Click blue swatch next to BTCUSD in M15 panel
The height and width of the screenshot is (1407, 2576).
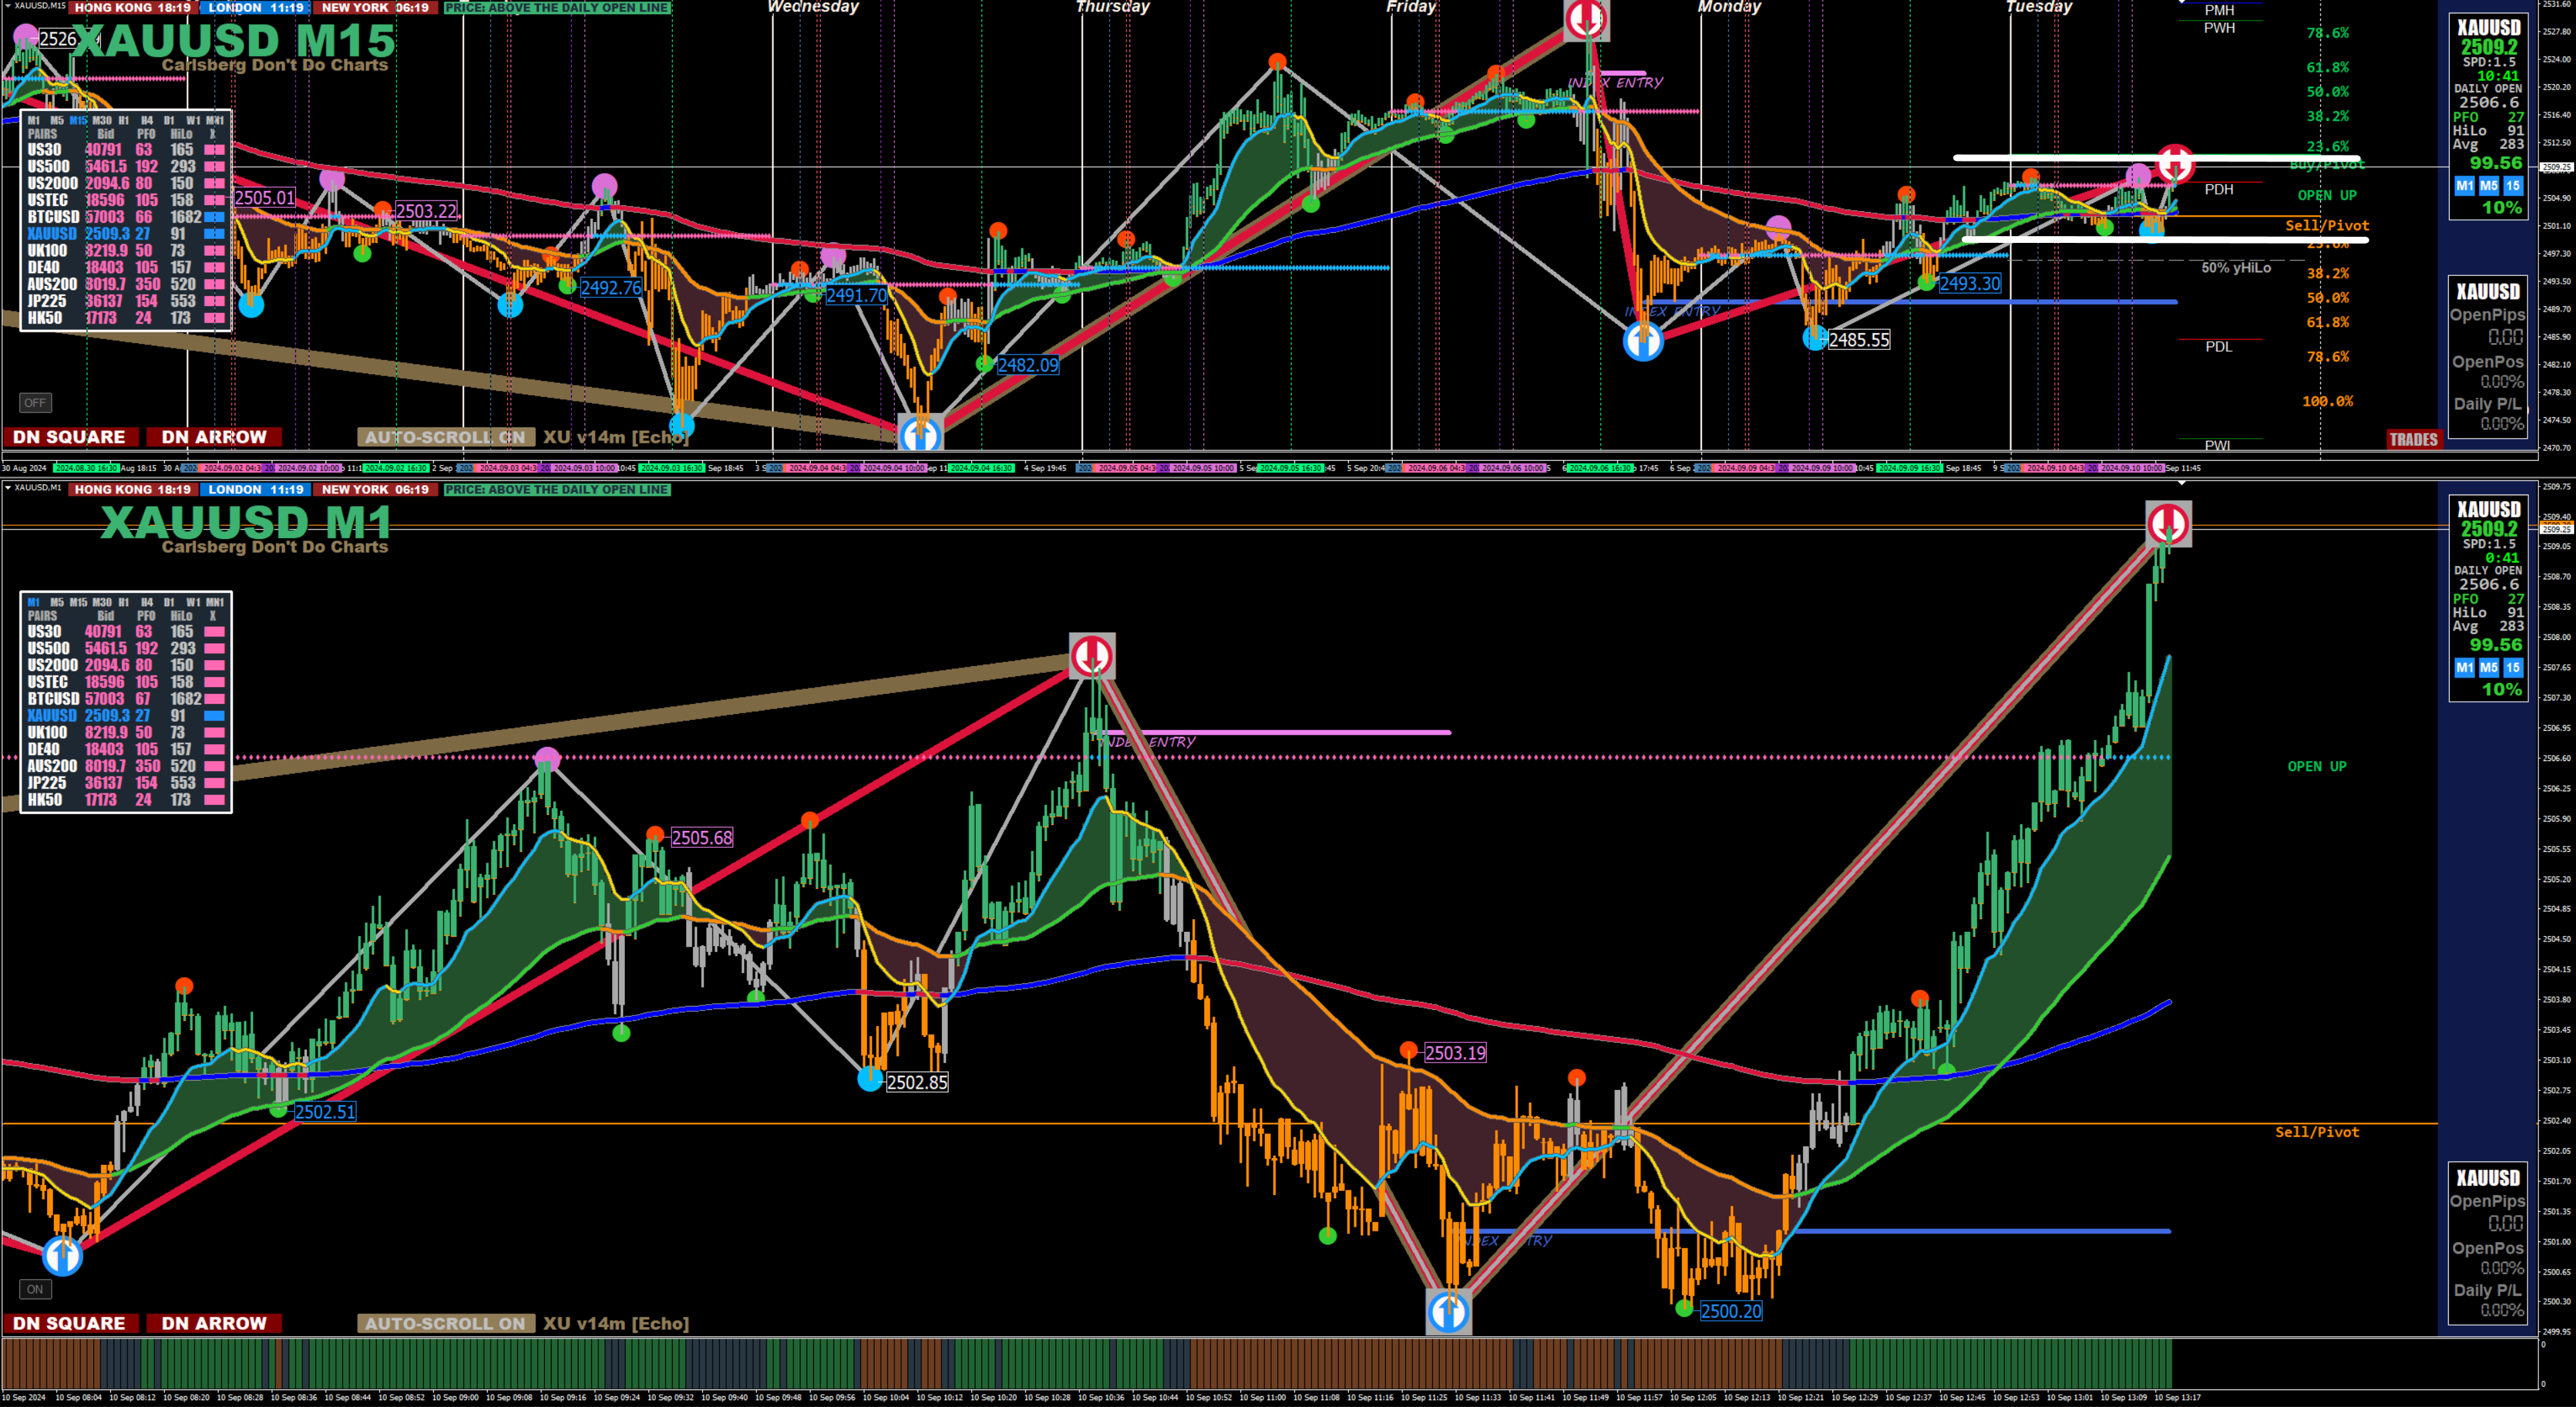coord(214,217)
